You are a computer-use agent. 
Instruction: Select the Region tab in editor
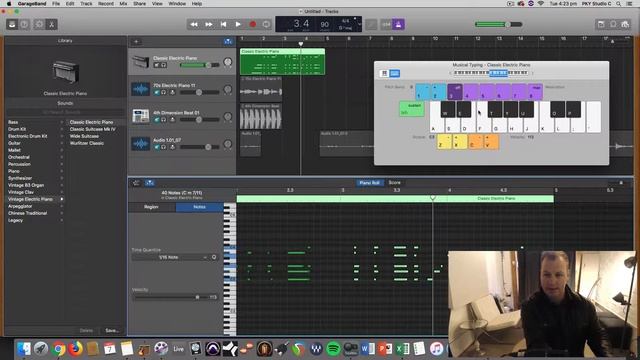[151, 207]
